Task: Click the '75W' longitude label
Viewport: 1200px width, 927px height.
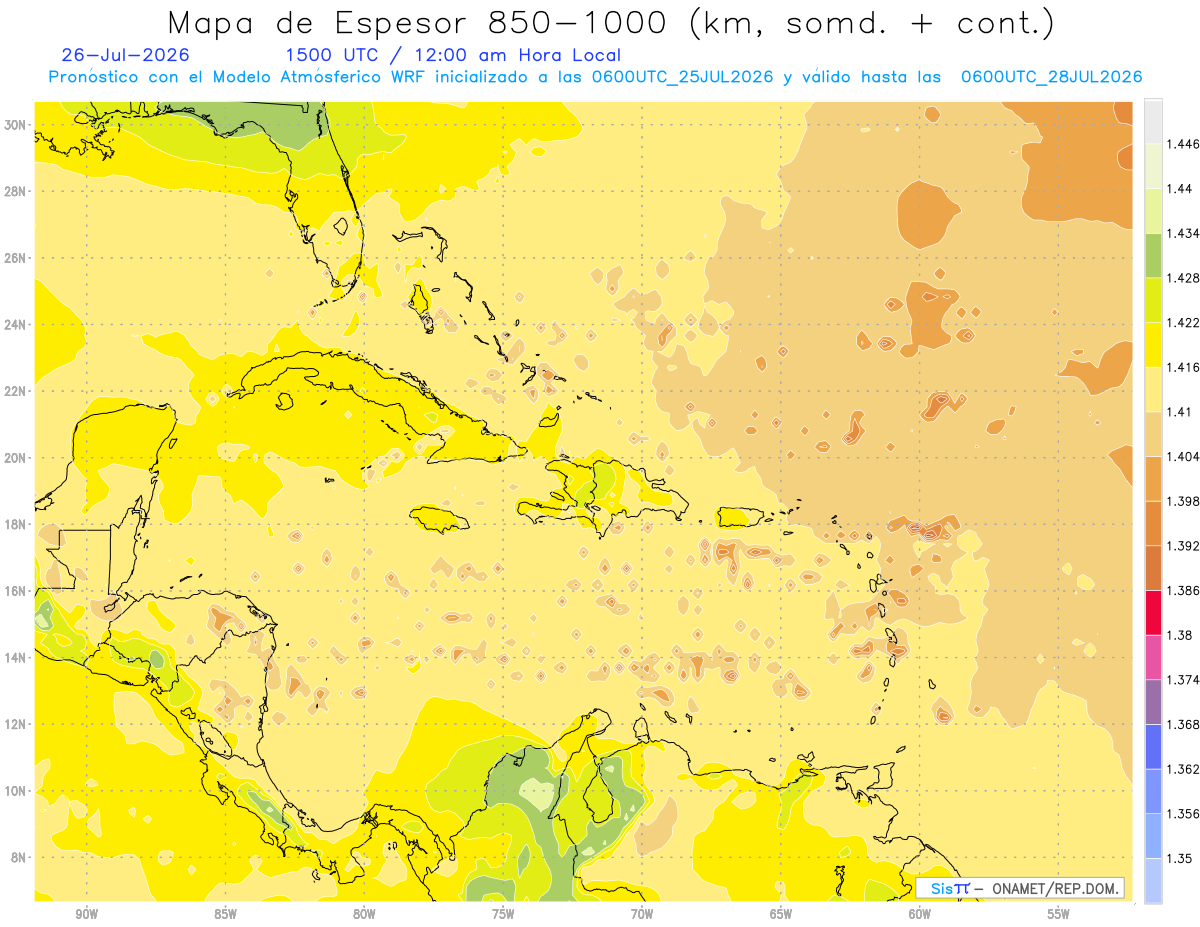Action: [503, 914]
